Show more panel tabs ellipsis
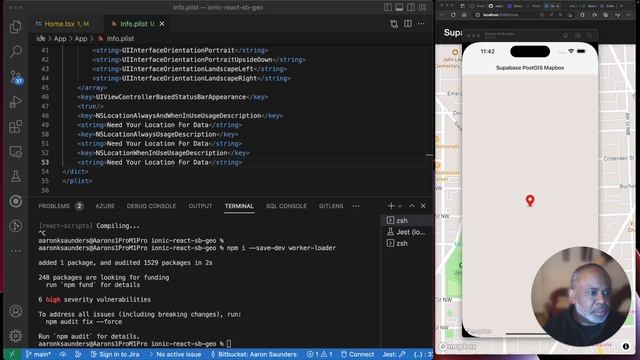 [356, 206]
